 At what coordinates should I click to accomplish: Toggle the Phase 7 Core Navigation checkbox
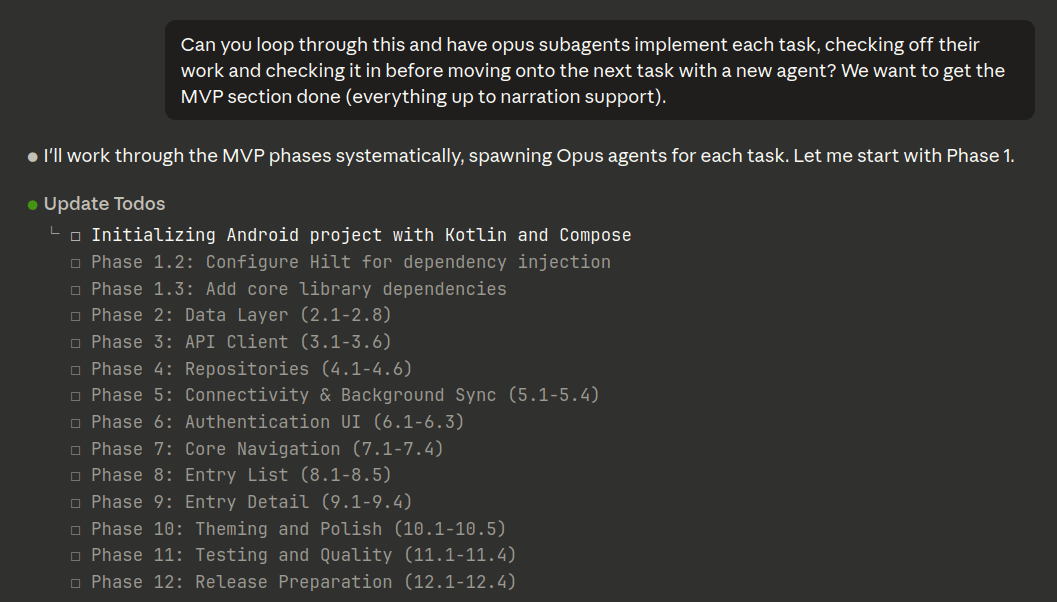pos(76,450)
